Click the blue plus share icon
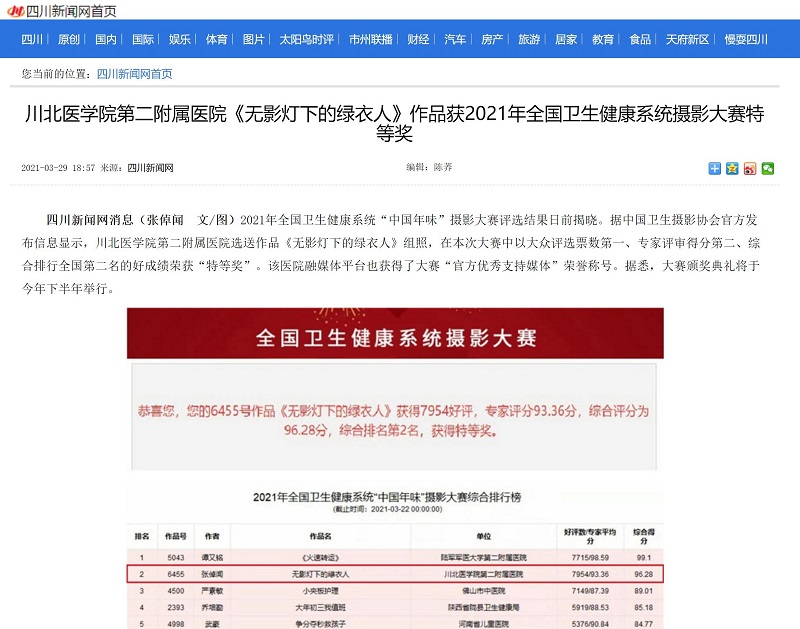Viewport: 800px width, 629px height. 714,168
